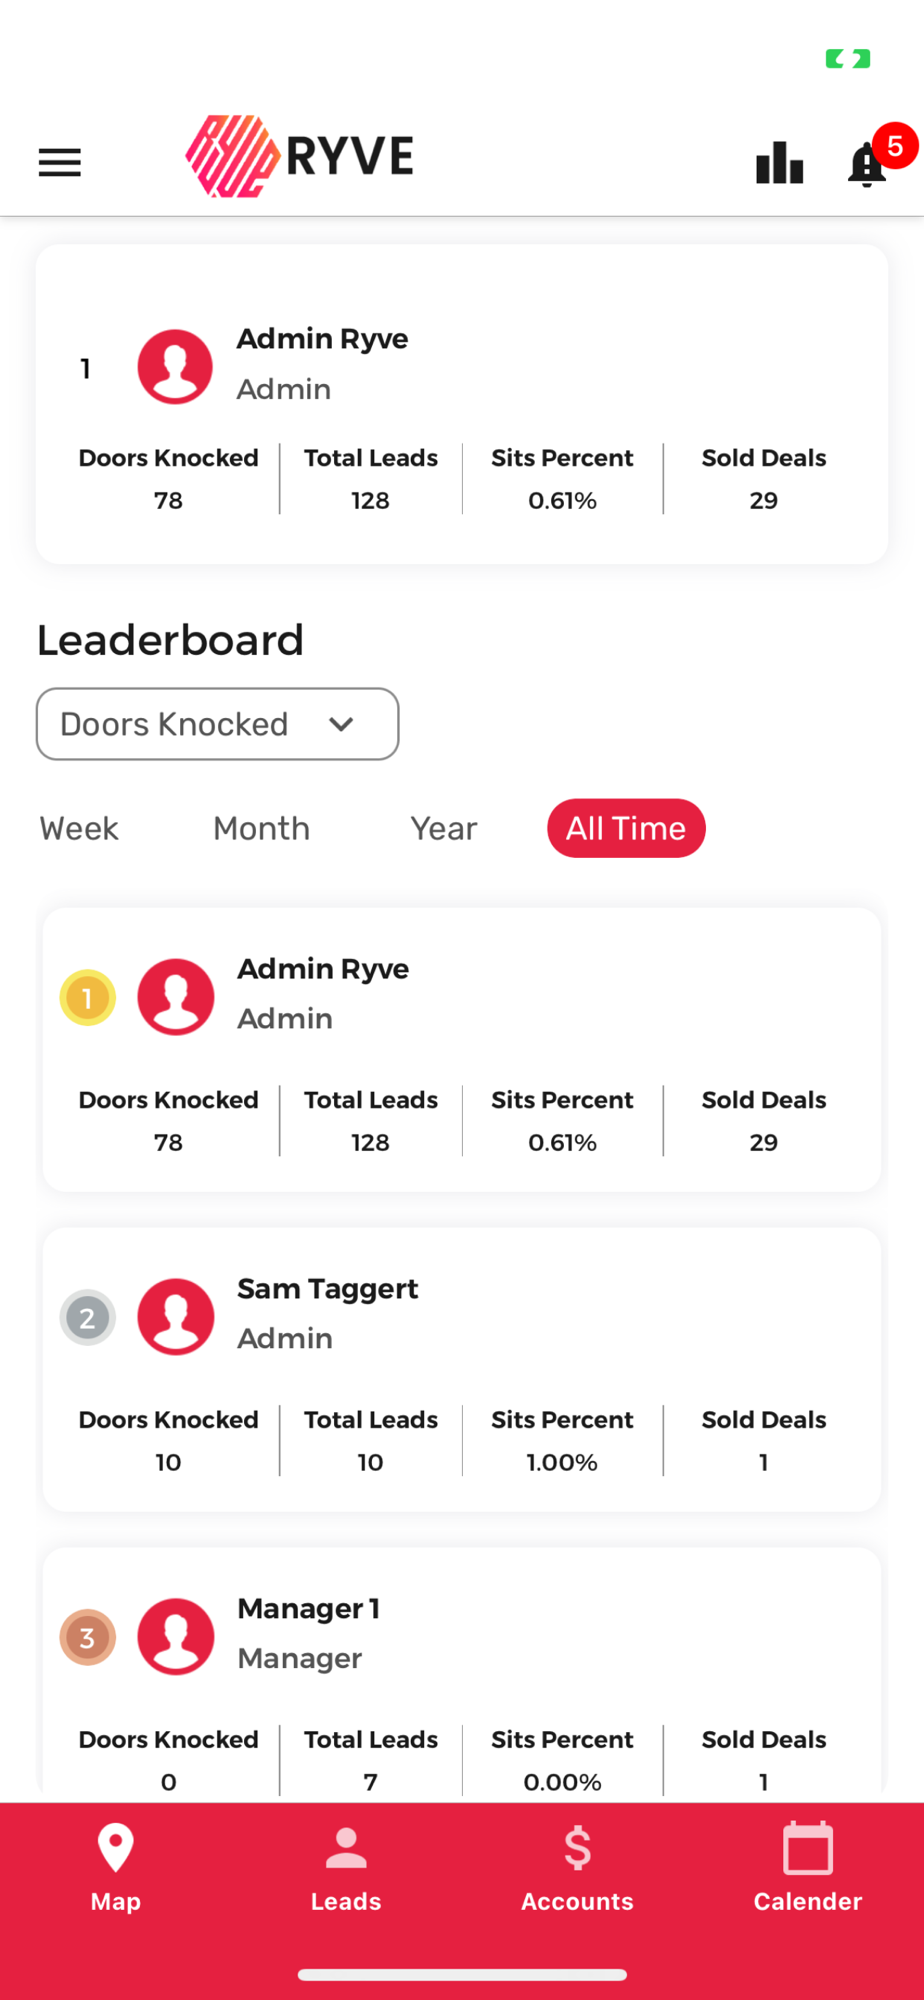Image resolution: width=924 pixels, height=2000 pixels.
Task: Switch leaderboard to Week
Action: [79, 829]
